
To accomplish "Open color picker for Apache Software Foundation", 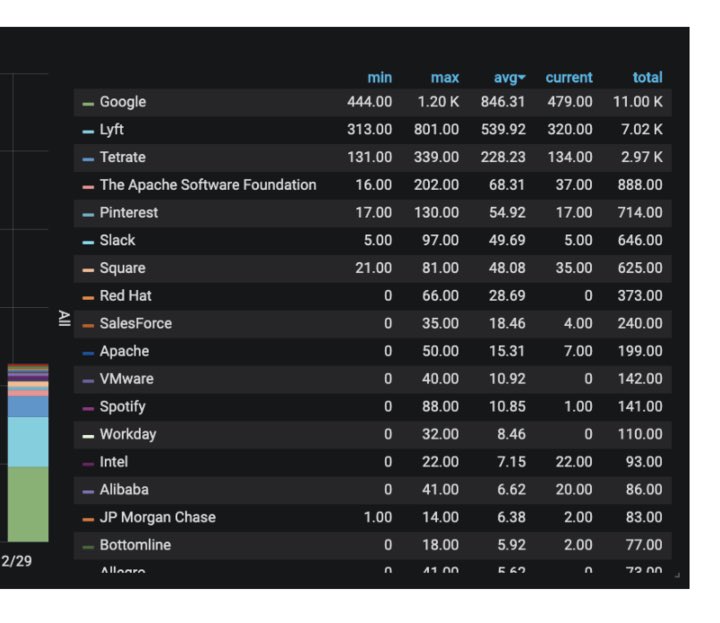I will pyautogui.click(x=88, y=187).
